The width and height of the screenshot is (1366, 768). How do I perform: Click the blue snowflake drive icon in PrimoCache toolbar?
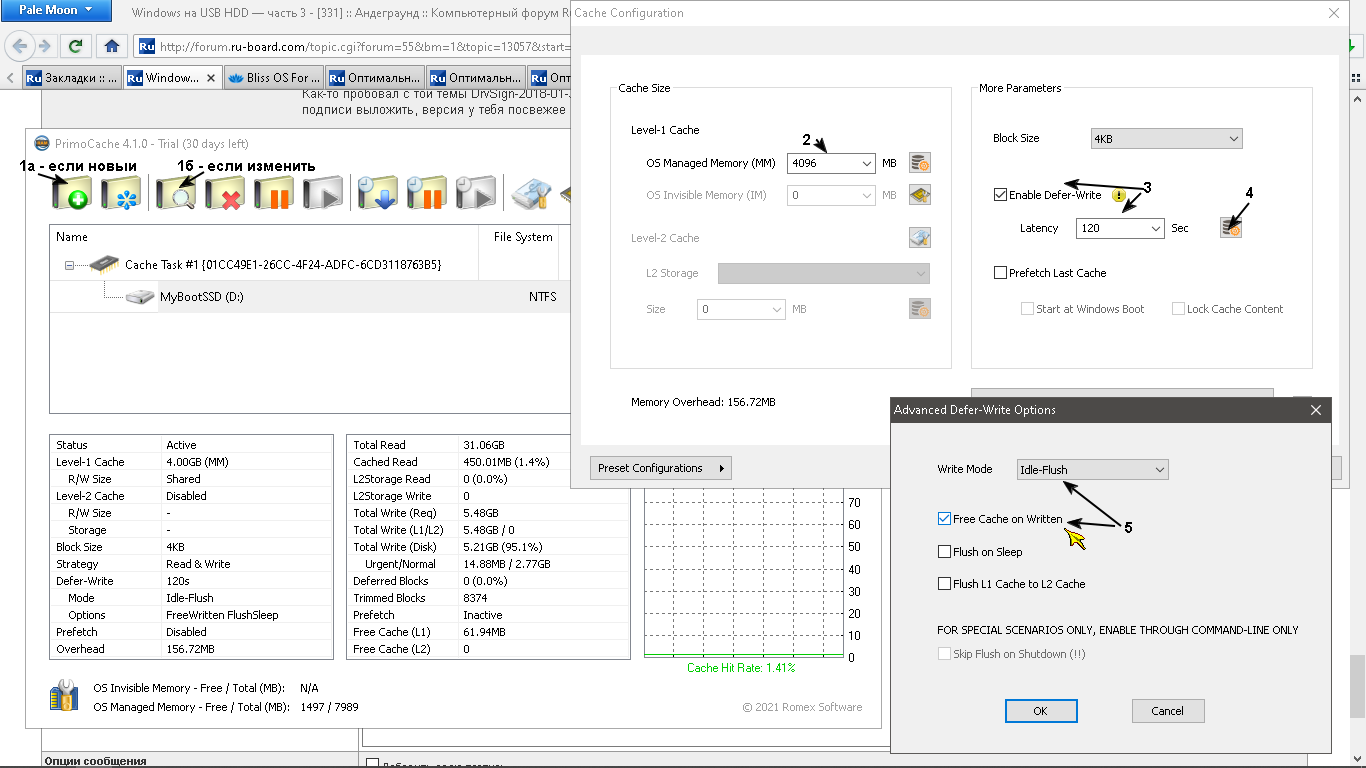[x=122, y=192]
